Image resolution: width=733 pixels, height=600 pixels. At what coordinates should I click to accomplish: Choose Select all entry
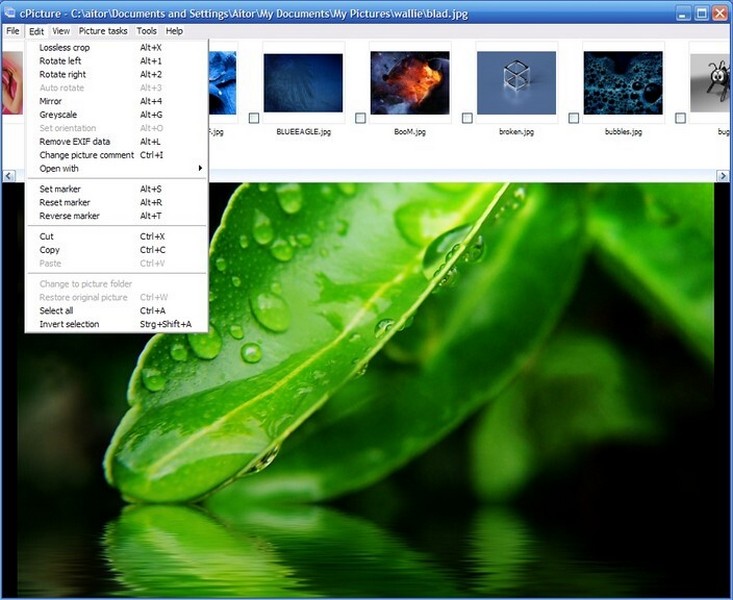pos(116,311)
